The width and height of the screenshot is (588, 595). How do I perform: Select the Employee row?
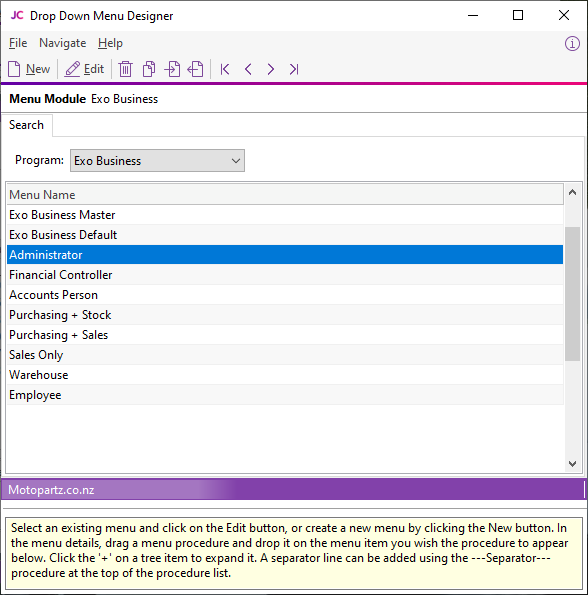pos(285,395)
